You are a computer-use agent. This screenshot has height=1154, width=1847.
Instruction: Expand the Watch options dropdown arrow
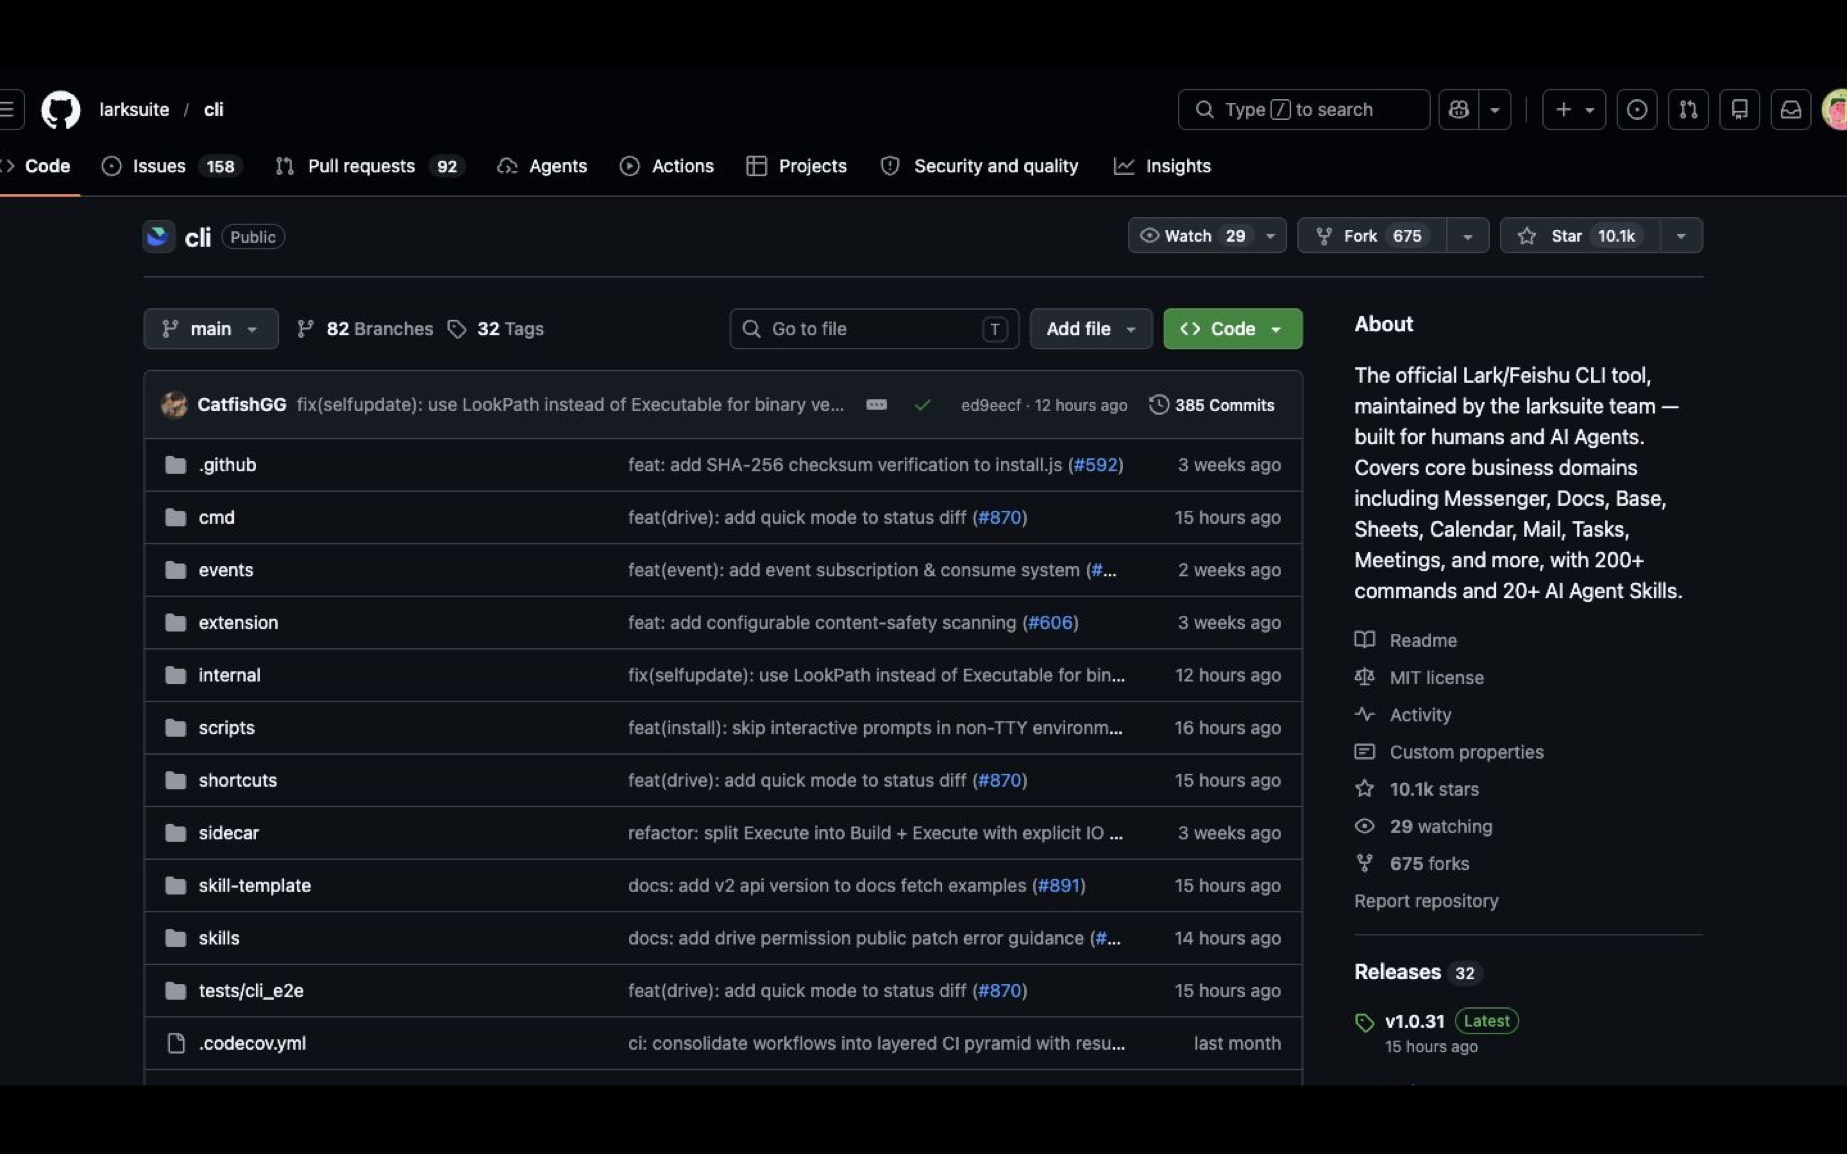[1271, 236]
